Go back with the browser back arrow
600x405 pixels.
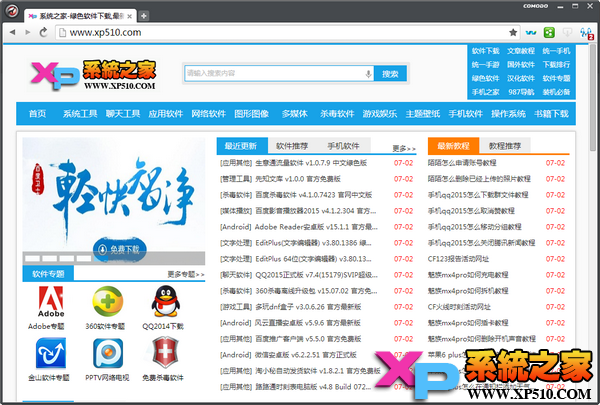(13, 33)
